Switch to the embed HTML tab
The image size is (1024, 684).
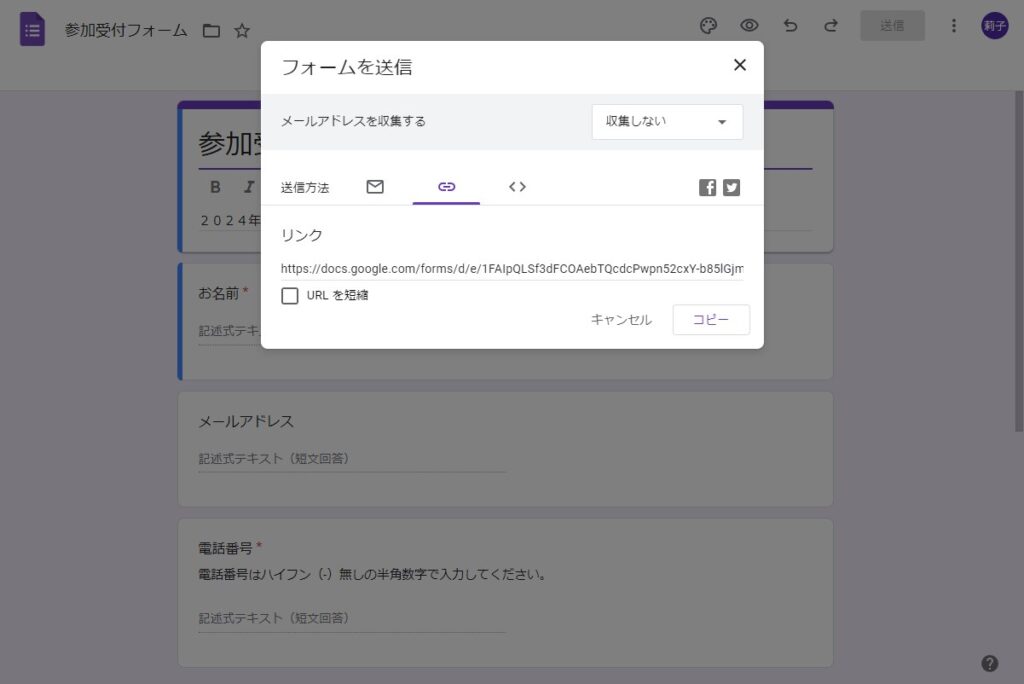click(x=517, y=187)
